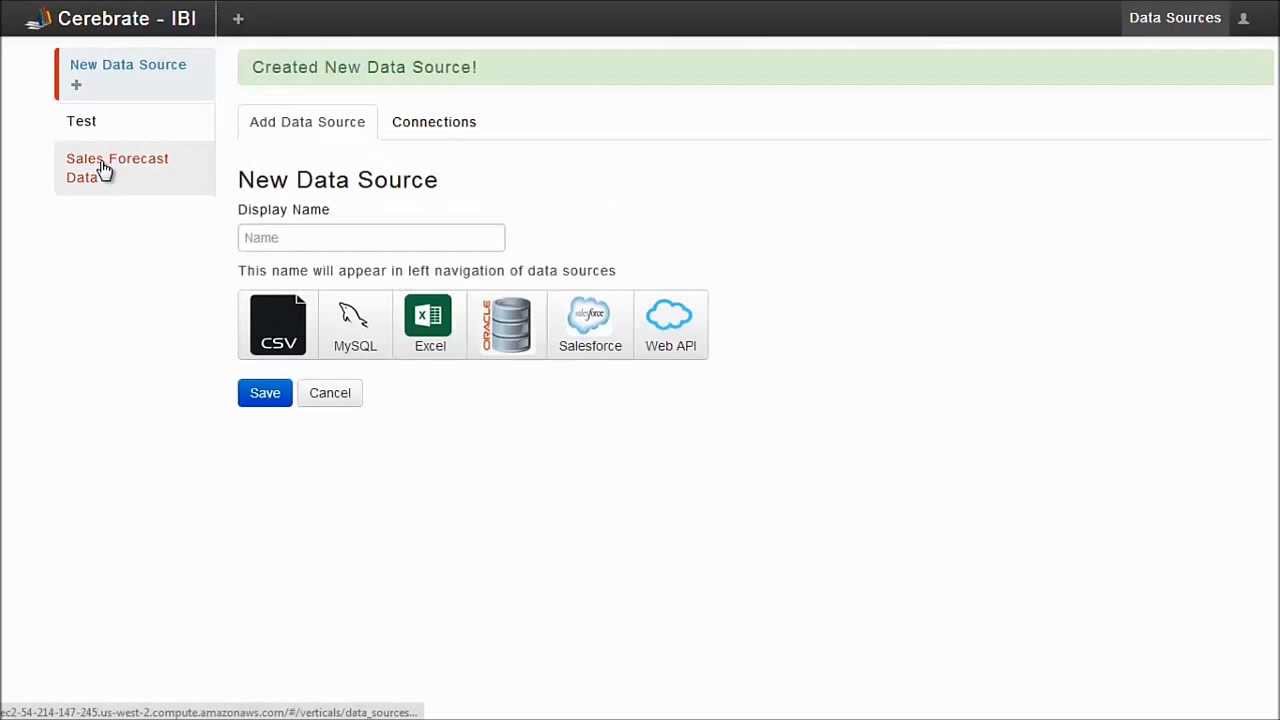Click the left navigation hint text

(427, 271)
